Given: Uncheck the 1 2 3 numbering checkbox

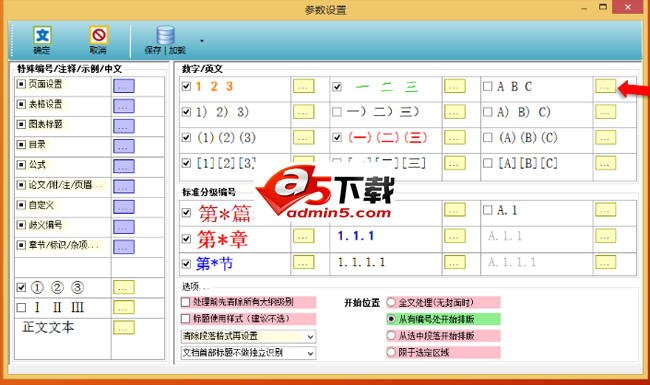Looking at the screenshot, I should [x=186, y=86].
